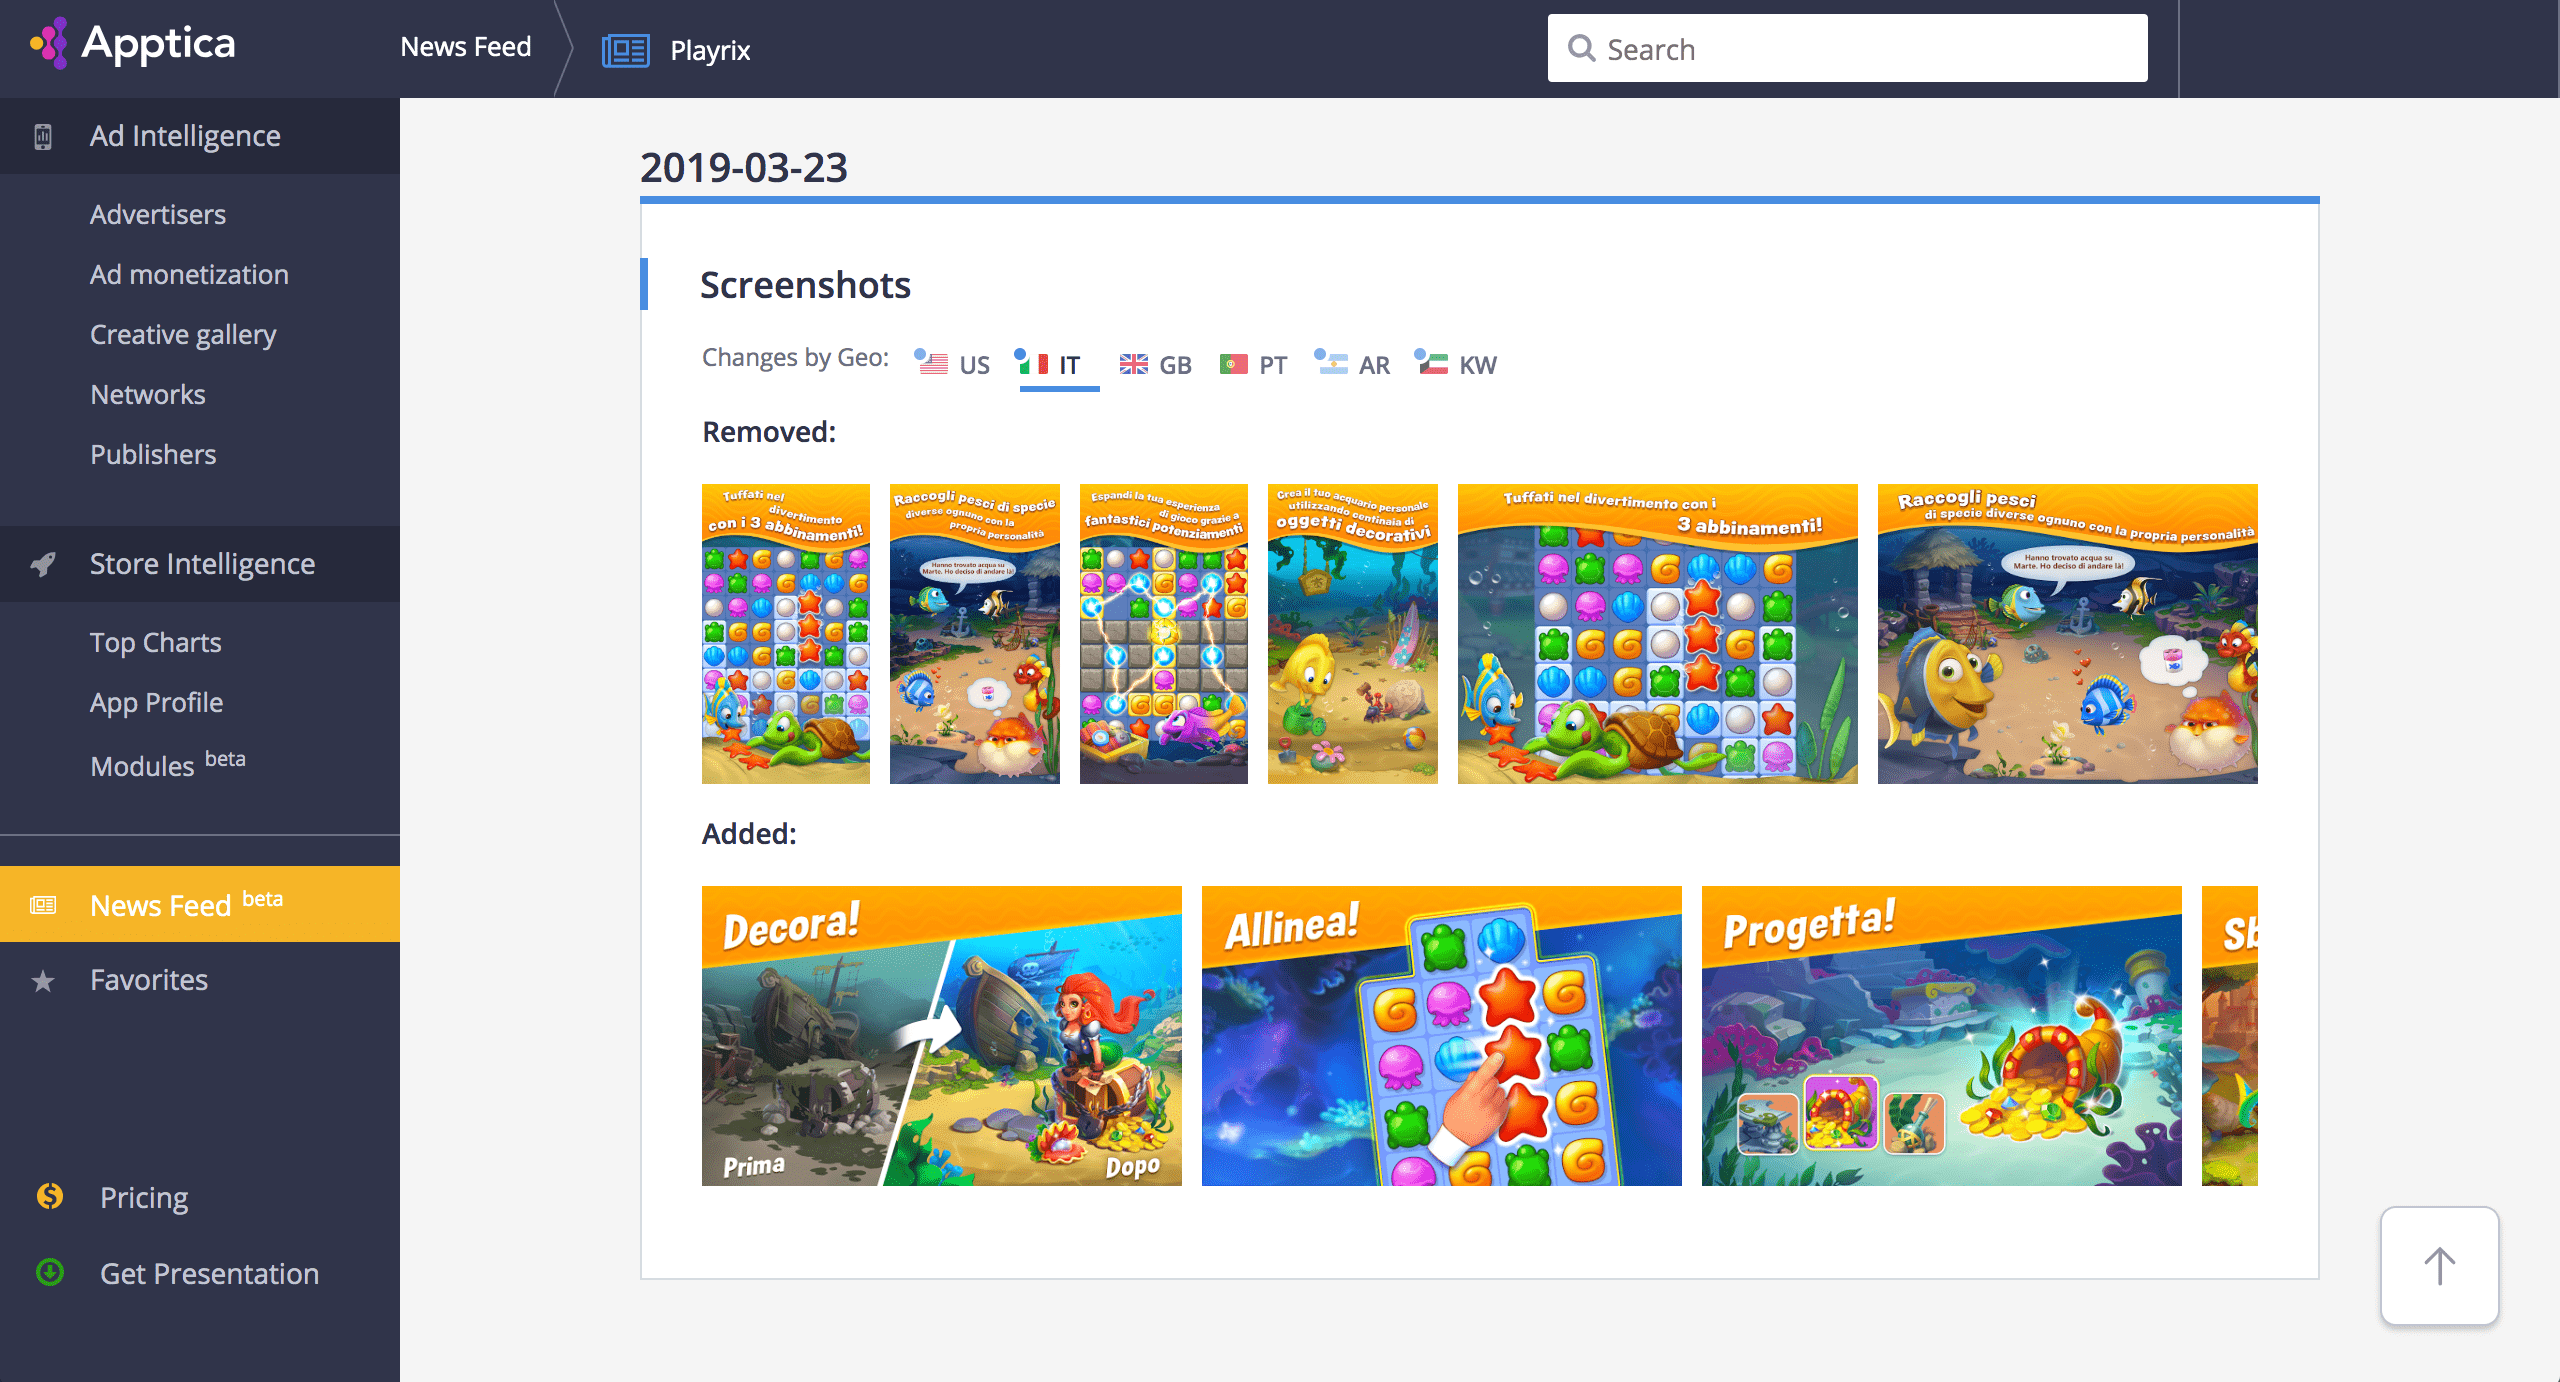
Task: Click the Pricing dollar icon
Action: tap(50, 1196)
